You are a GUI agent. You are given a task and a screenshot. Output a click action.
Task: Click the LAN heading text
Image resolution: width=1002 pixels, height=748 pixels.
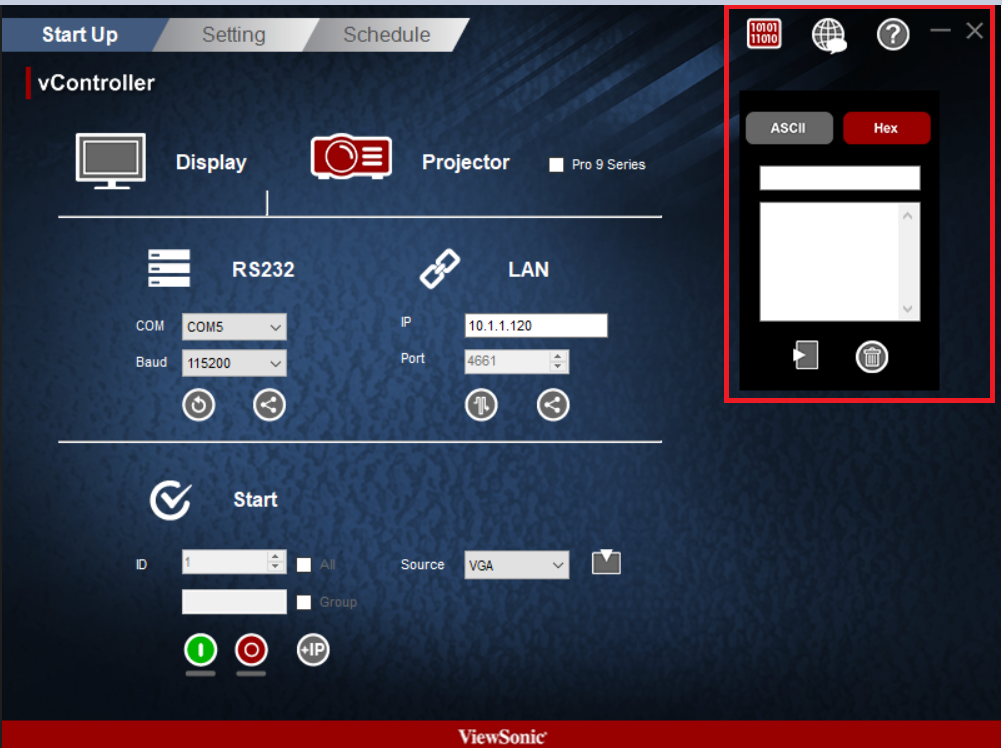528,270
